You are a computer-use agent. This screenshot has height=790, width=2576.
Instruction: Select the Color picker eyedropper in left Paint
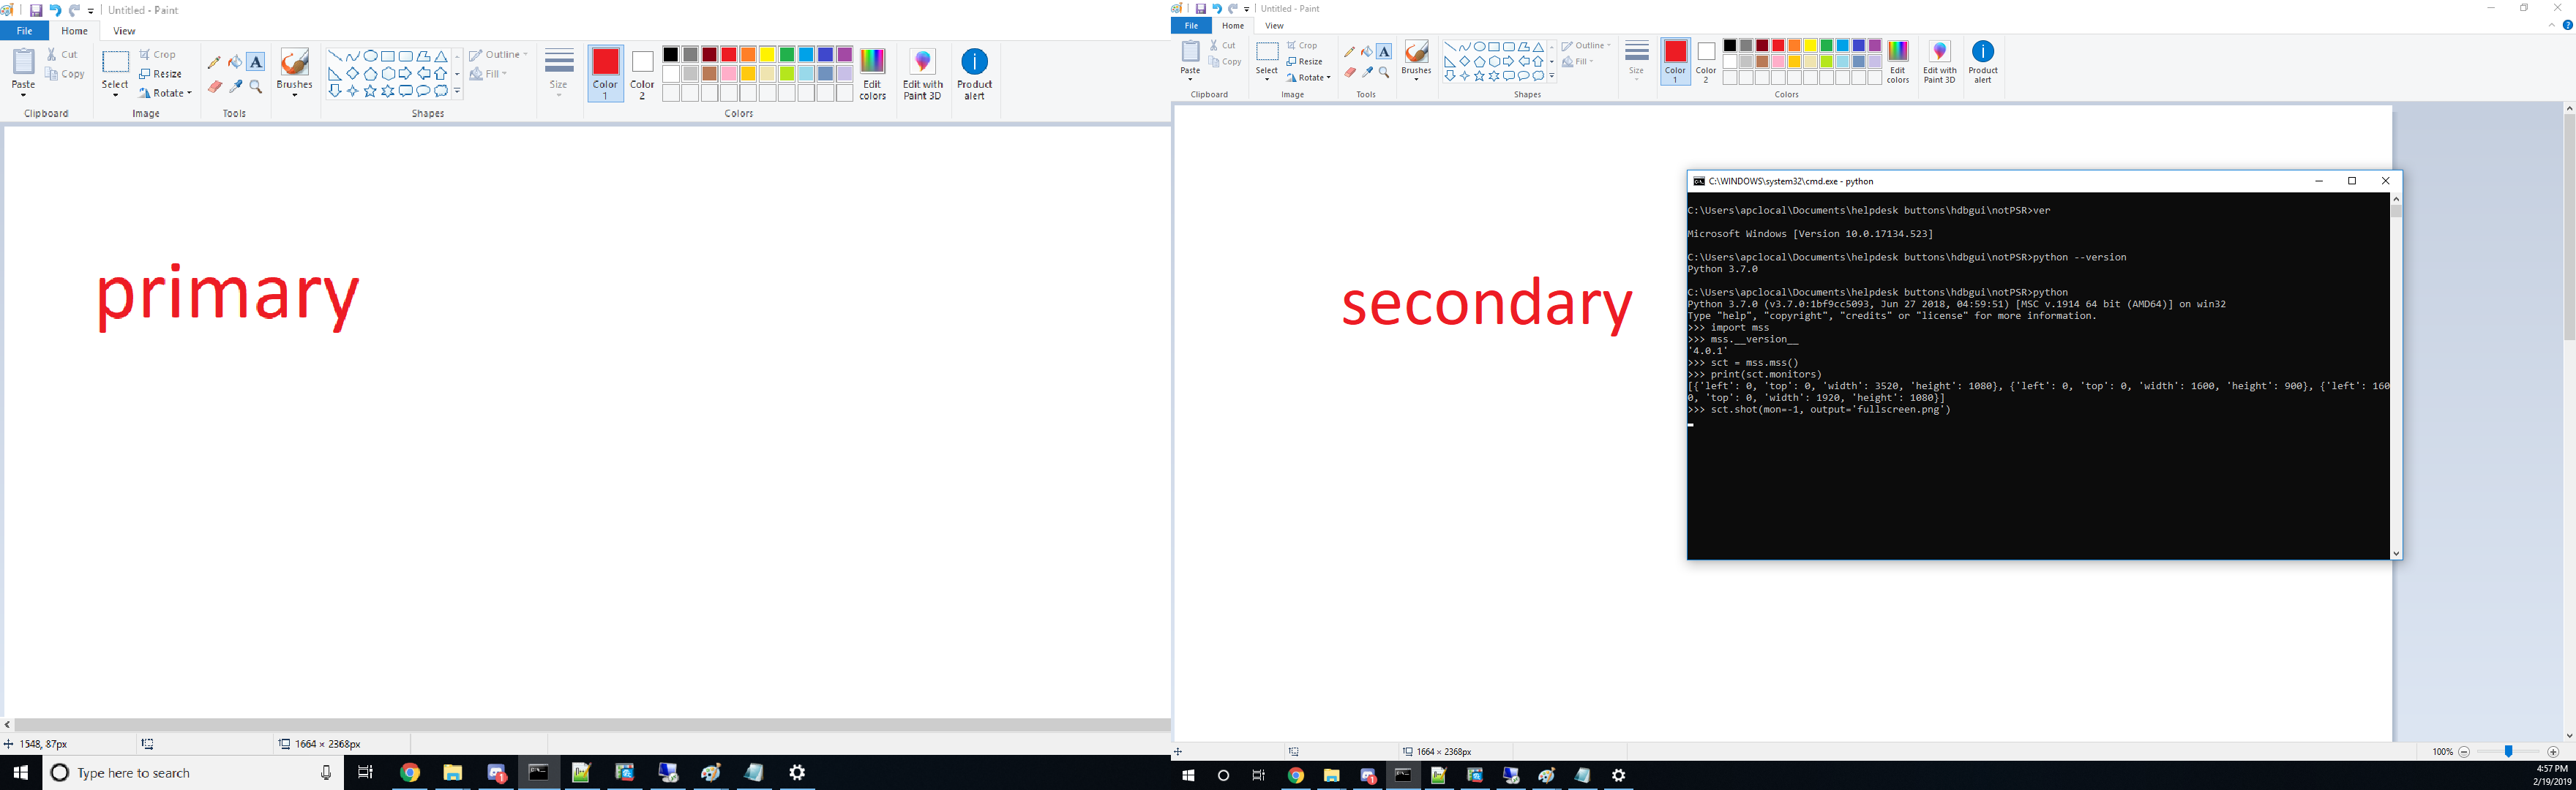click(x=235, y=88)
